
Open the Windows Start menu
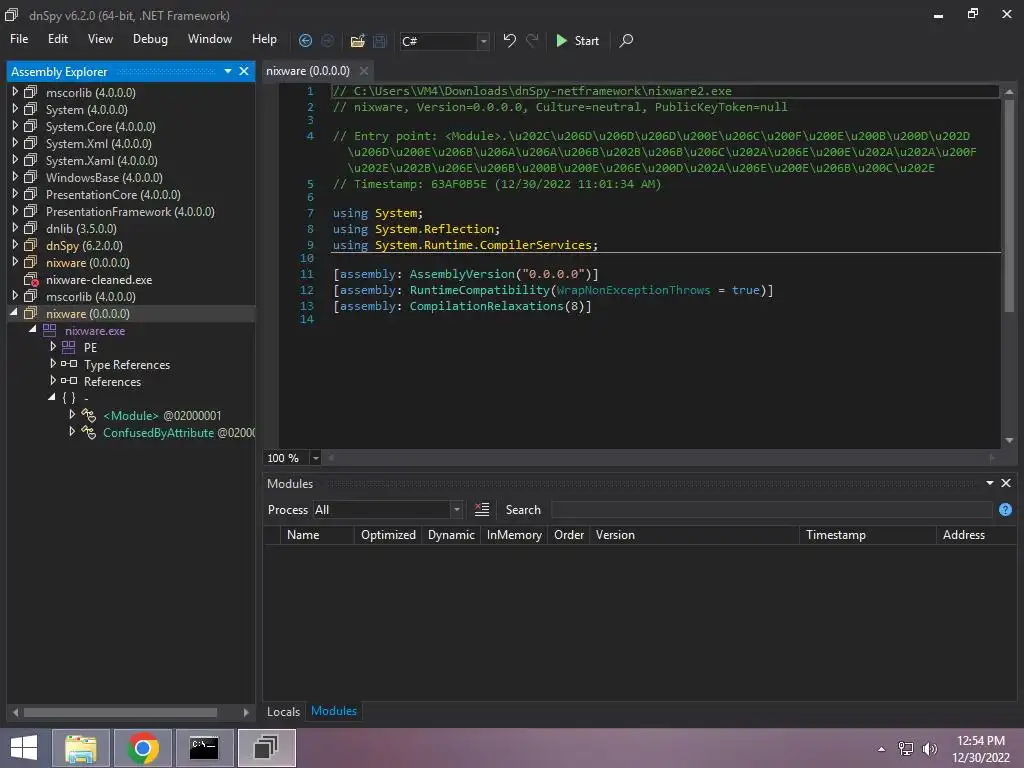coord(24,748)
